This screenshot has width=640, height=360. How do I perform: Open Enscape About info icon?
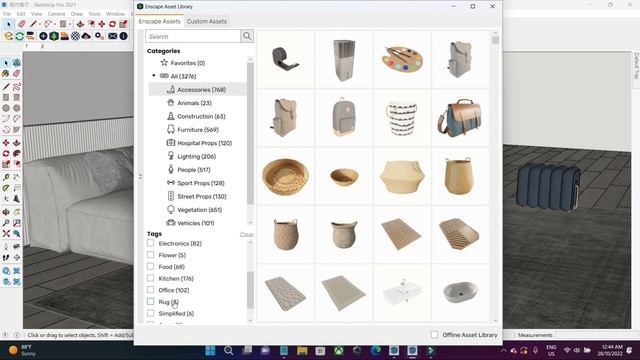point(123,36)
